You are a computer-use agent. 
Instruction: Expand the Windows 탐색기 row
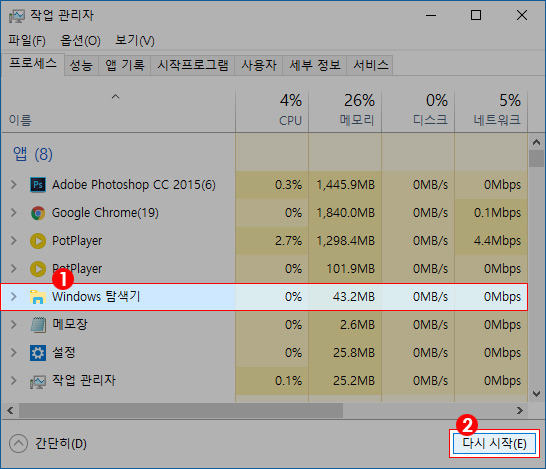[13, 297]
